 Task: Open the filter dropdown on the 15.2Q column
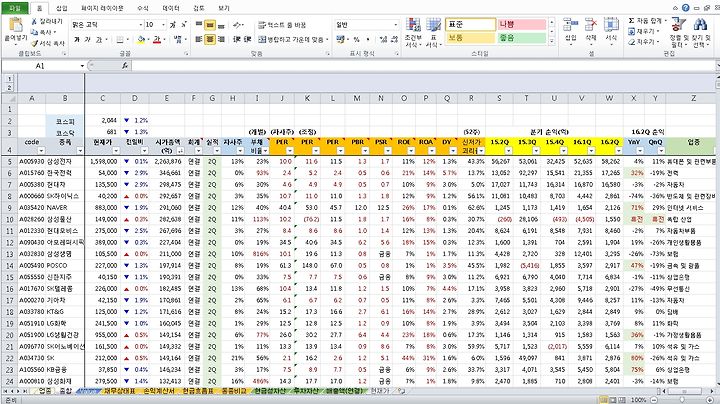pyautogui.click(x=508, y=151)
